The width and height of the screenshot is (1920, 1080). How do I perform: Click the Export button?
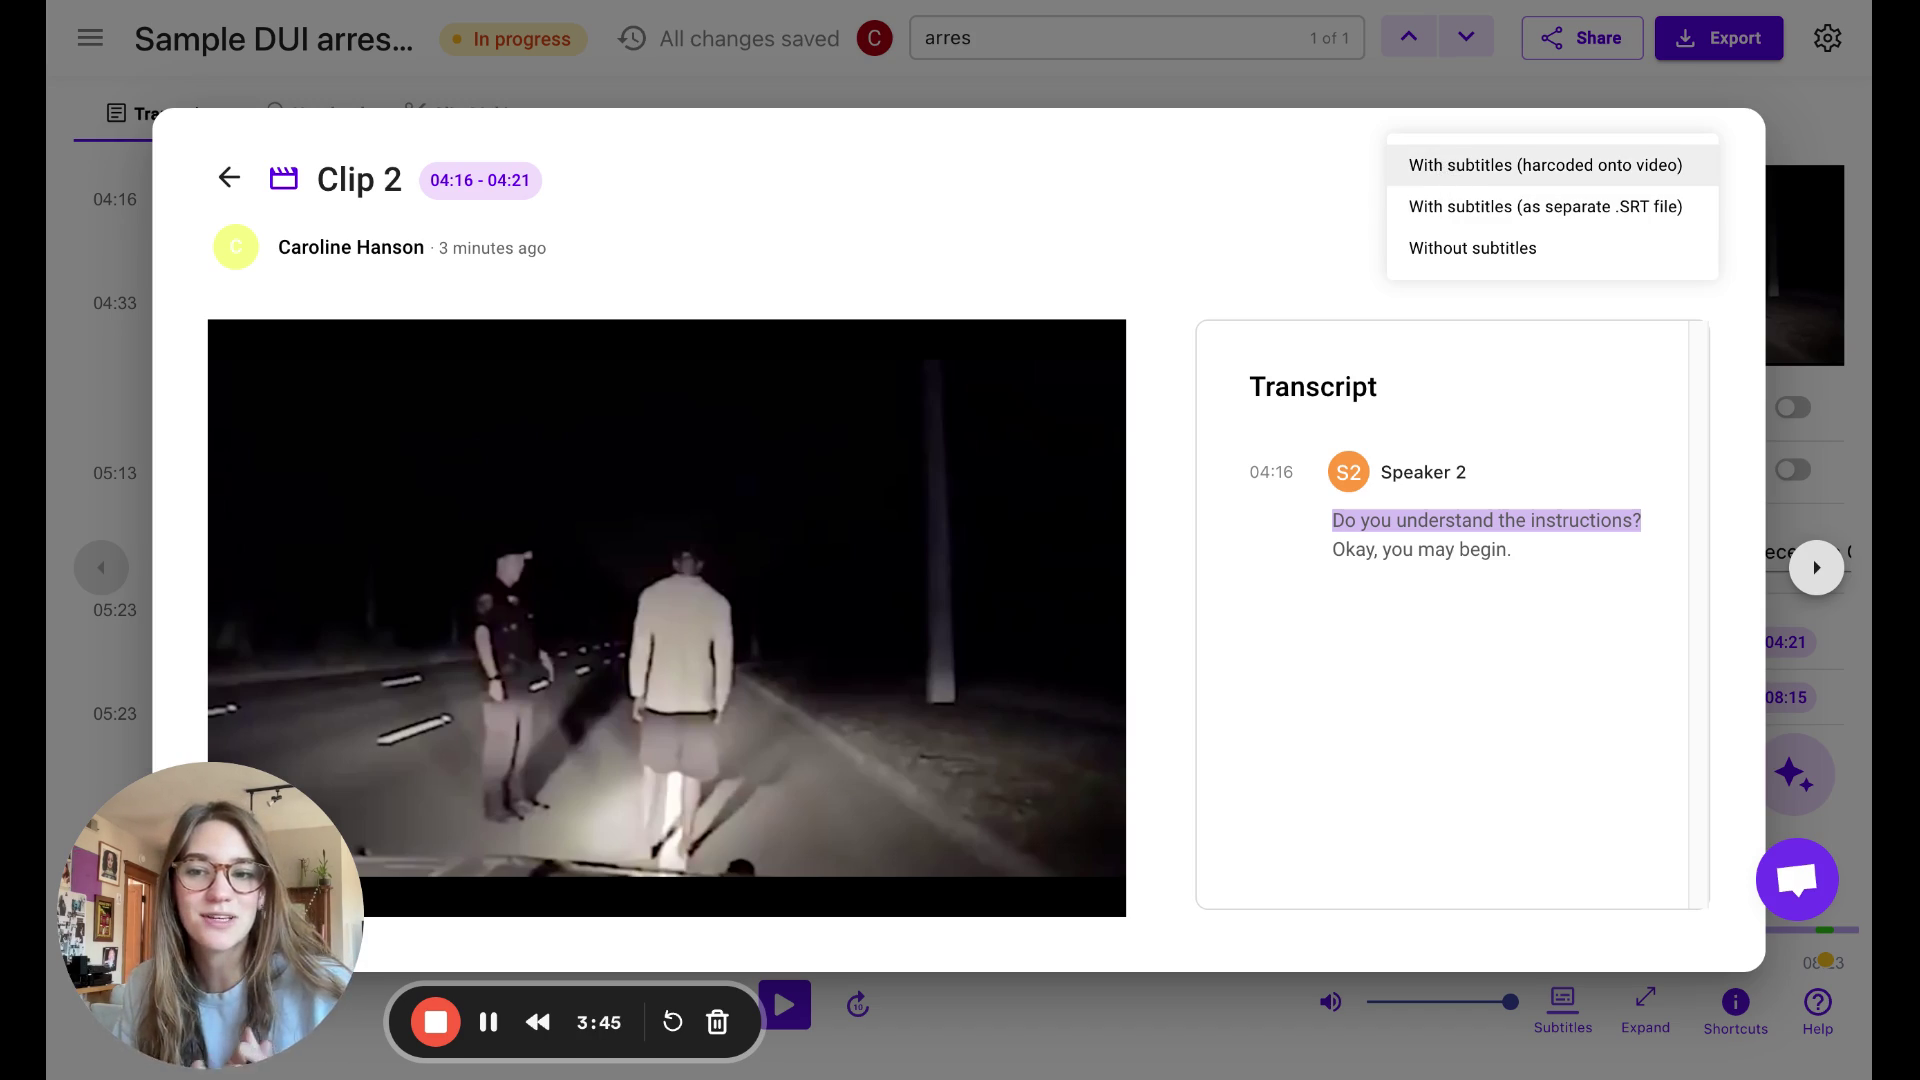[x=1718, y=38]
